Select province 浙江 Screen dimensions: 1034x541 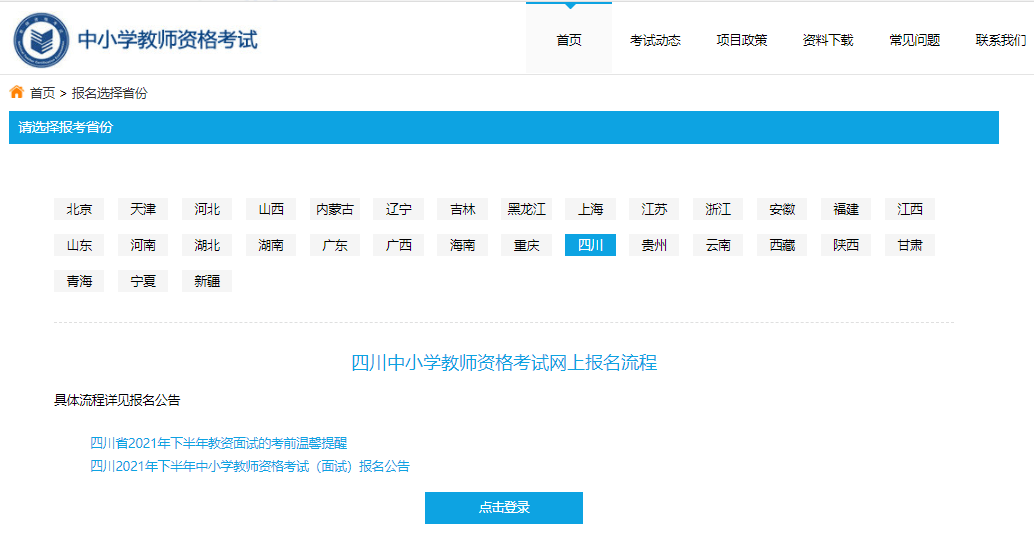(x=718, y=209)
